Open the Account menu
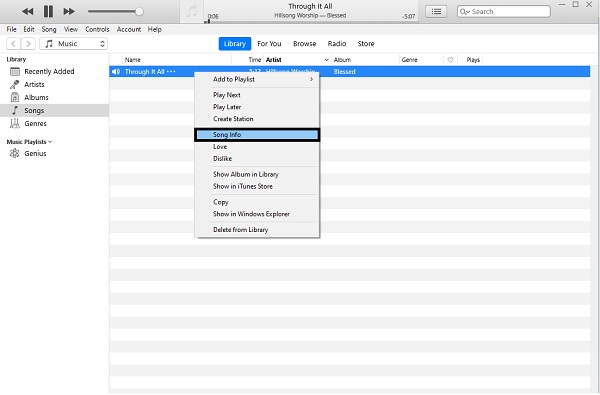This screenshot has width=600, height=395. (129, 29)
